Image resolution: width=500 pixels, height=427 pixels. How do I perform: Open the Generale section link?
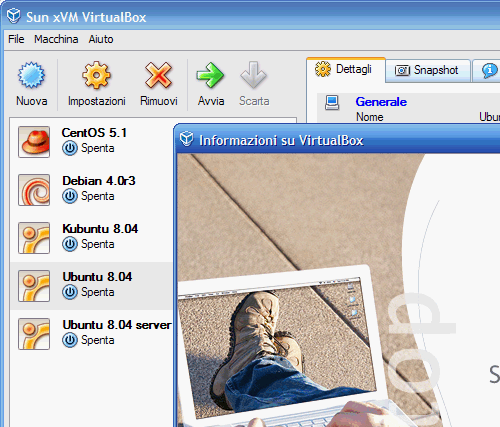click(381, 102)
